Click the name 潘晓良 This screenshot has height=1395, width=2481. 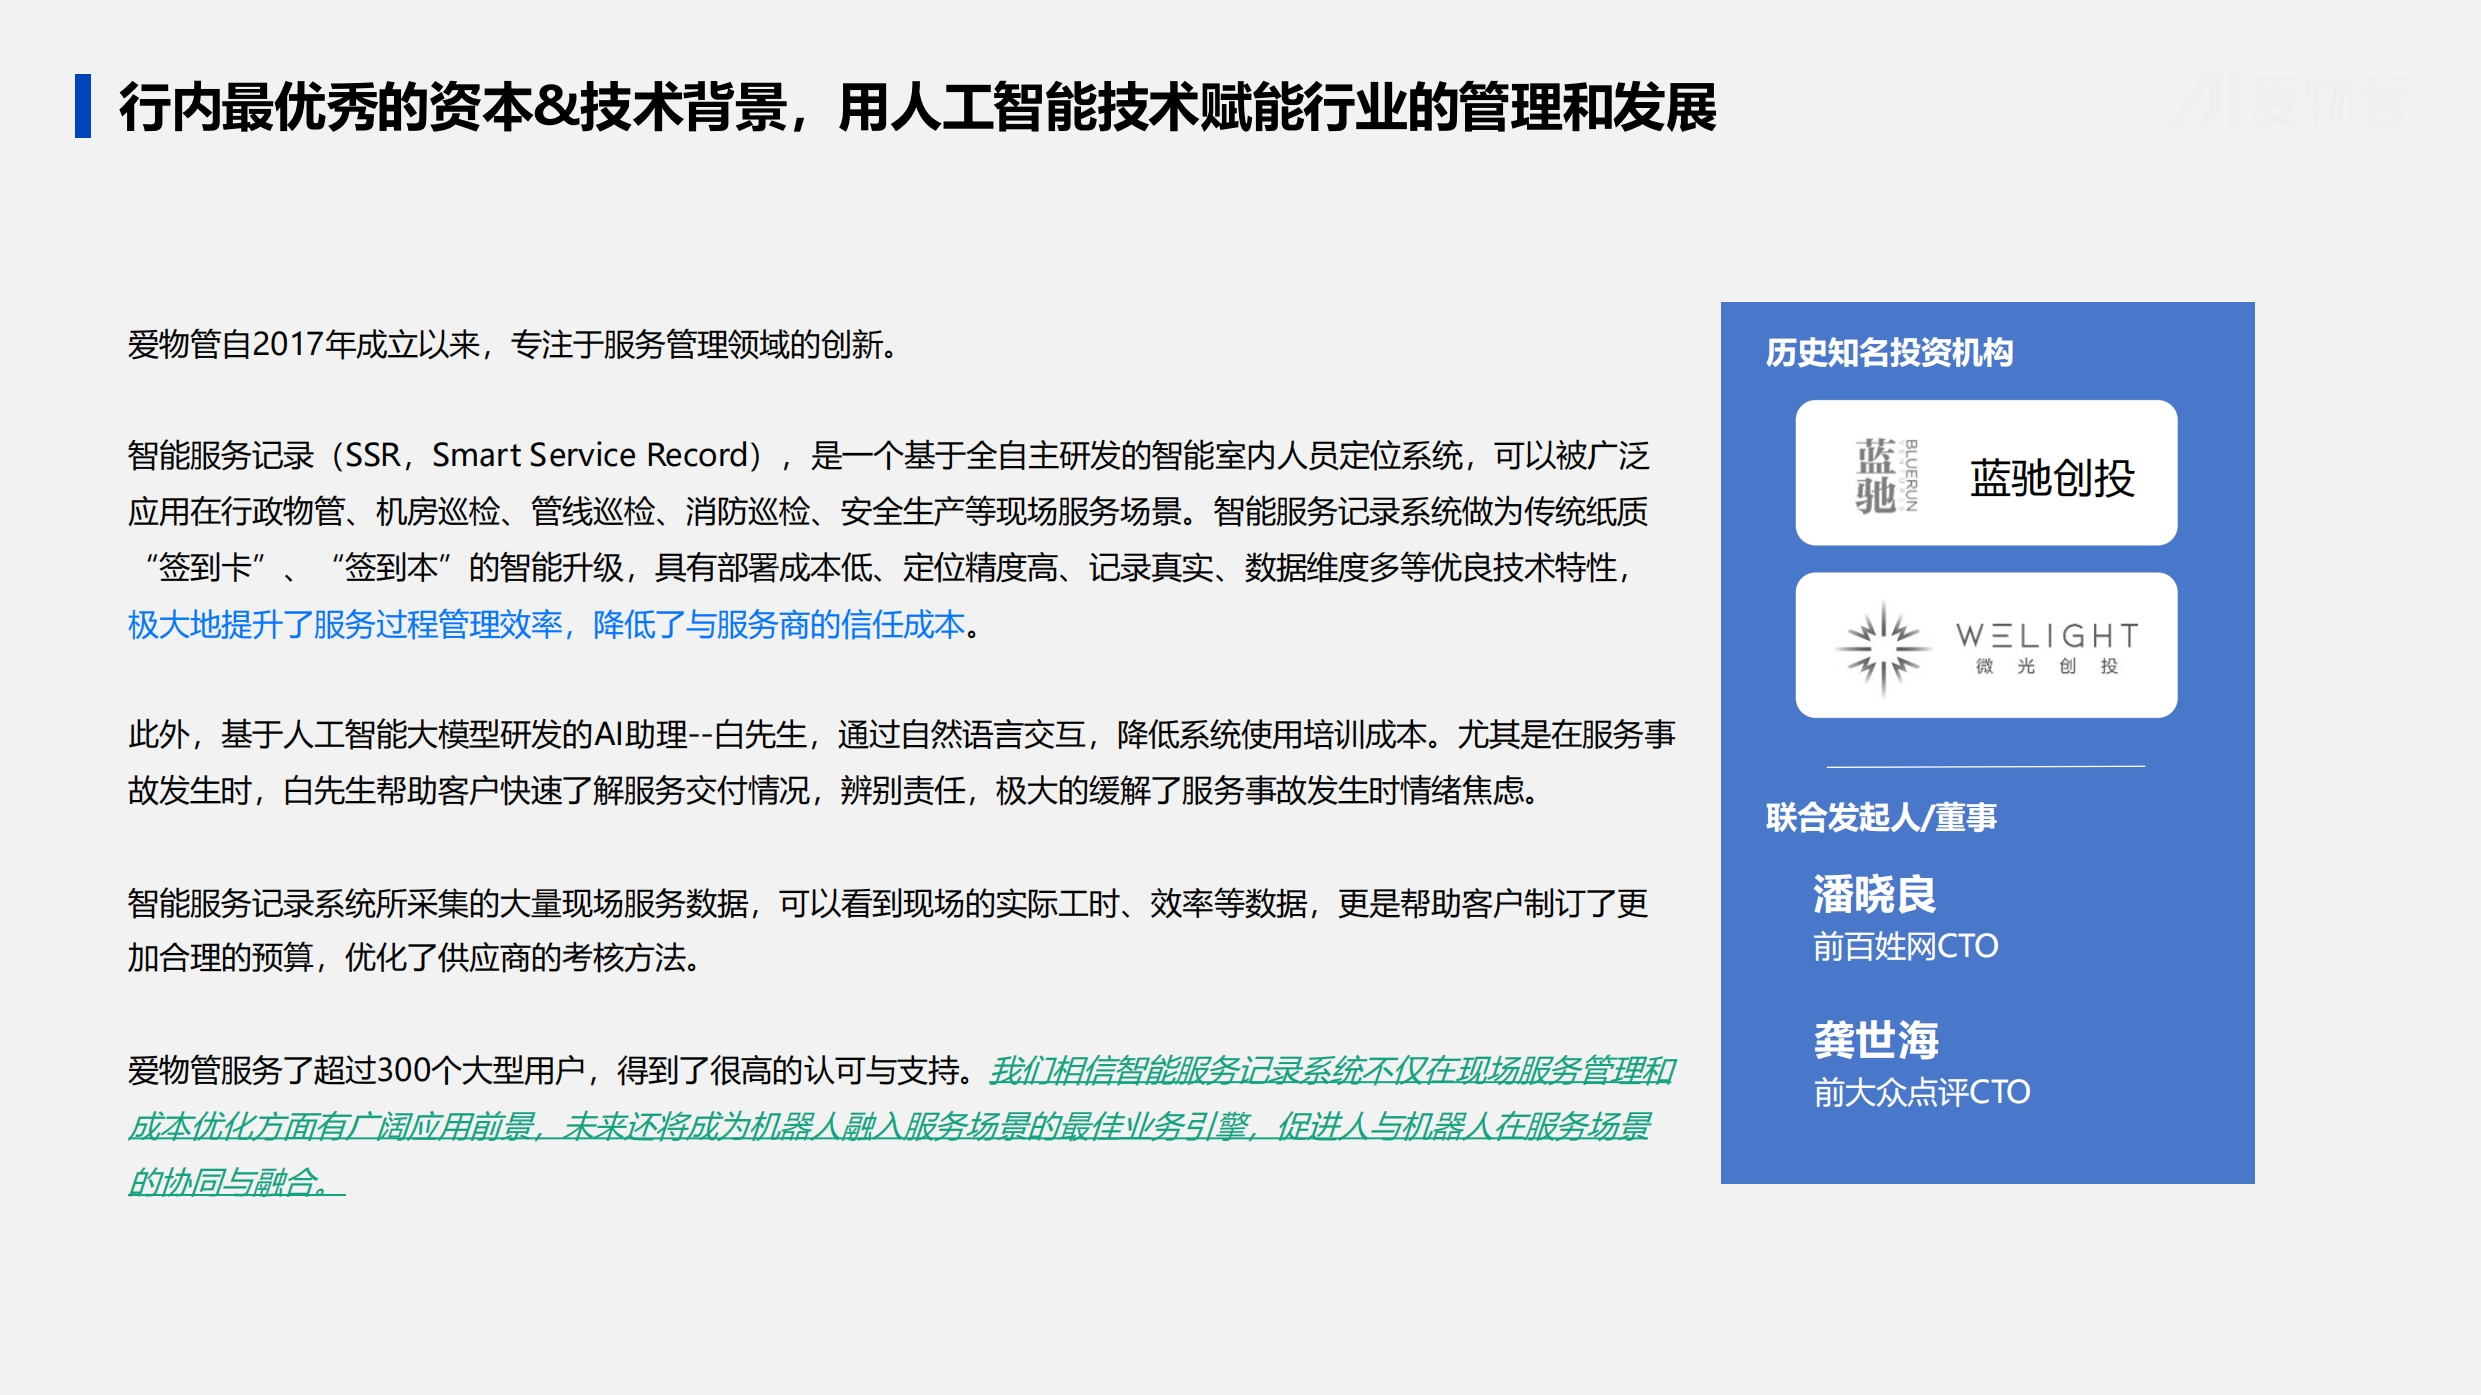coord(1875,894)
